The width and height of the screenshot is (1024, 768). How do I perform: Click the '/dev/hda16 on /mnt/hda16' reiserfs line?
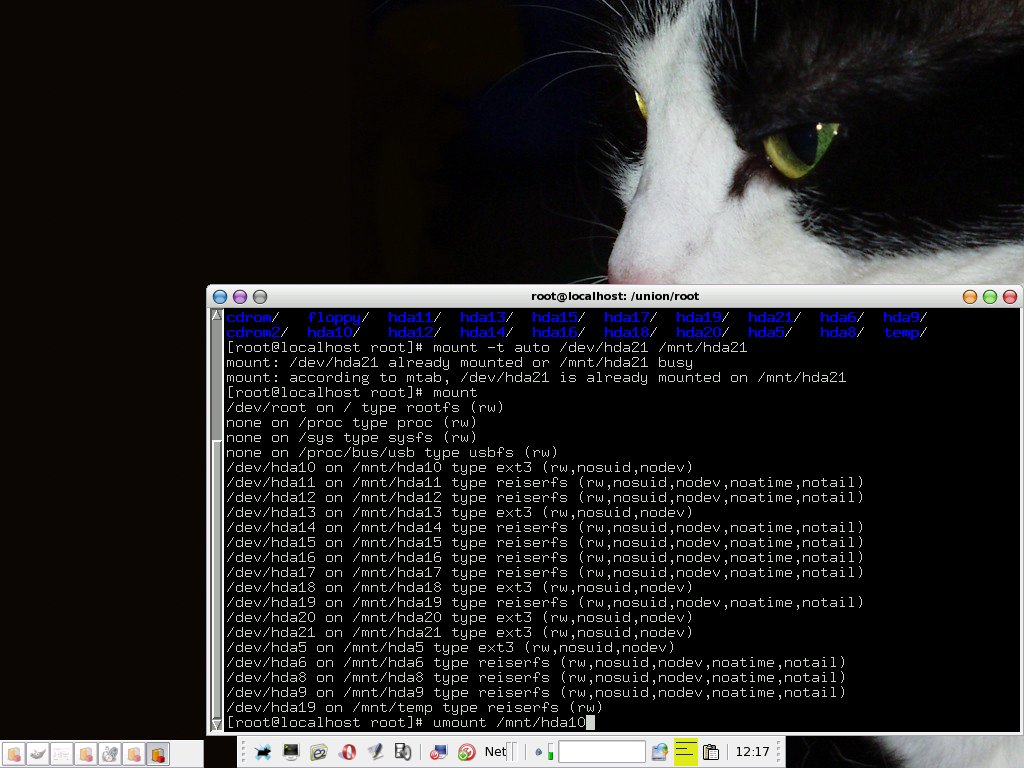coord(545,558)
